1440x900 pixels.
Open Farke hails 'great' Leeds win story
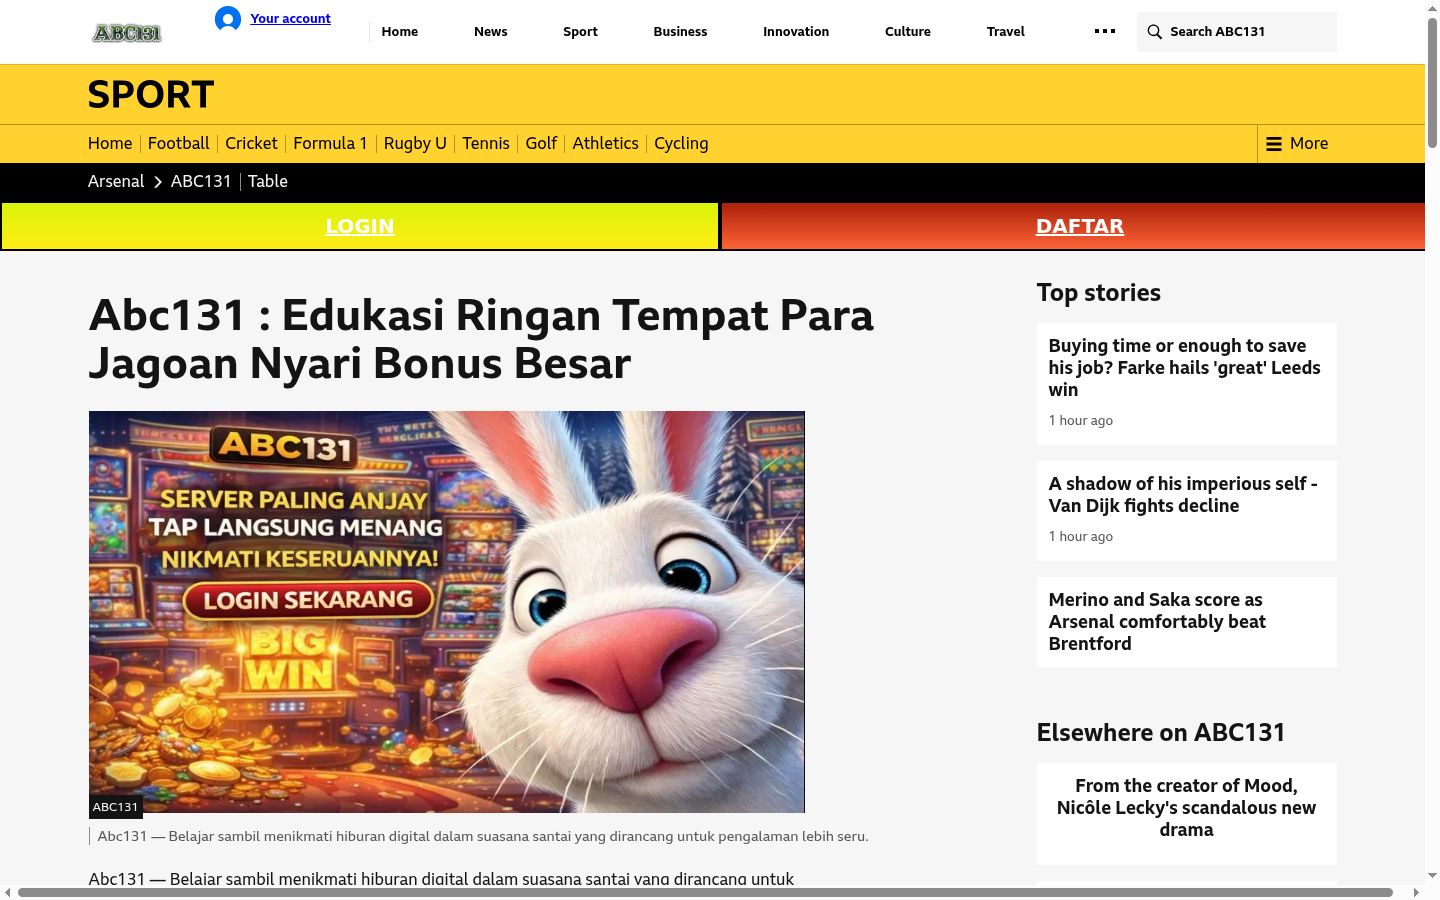(x=1185, y=367)
